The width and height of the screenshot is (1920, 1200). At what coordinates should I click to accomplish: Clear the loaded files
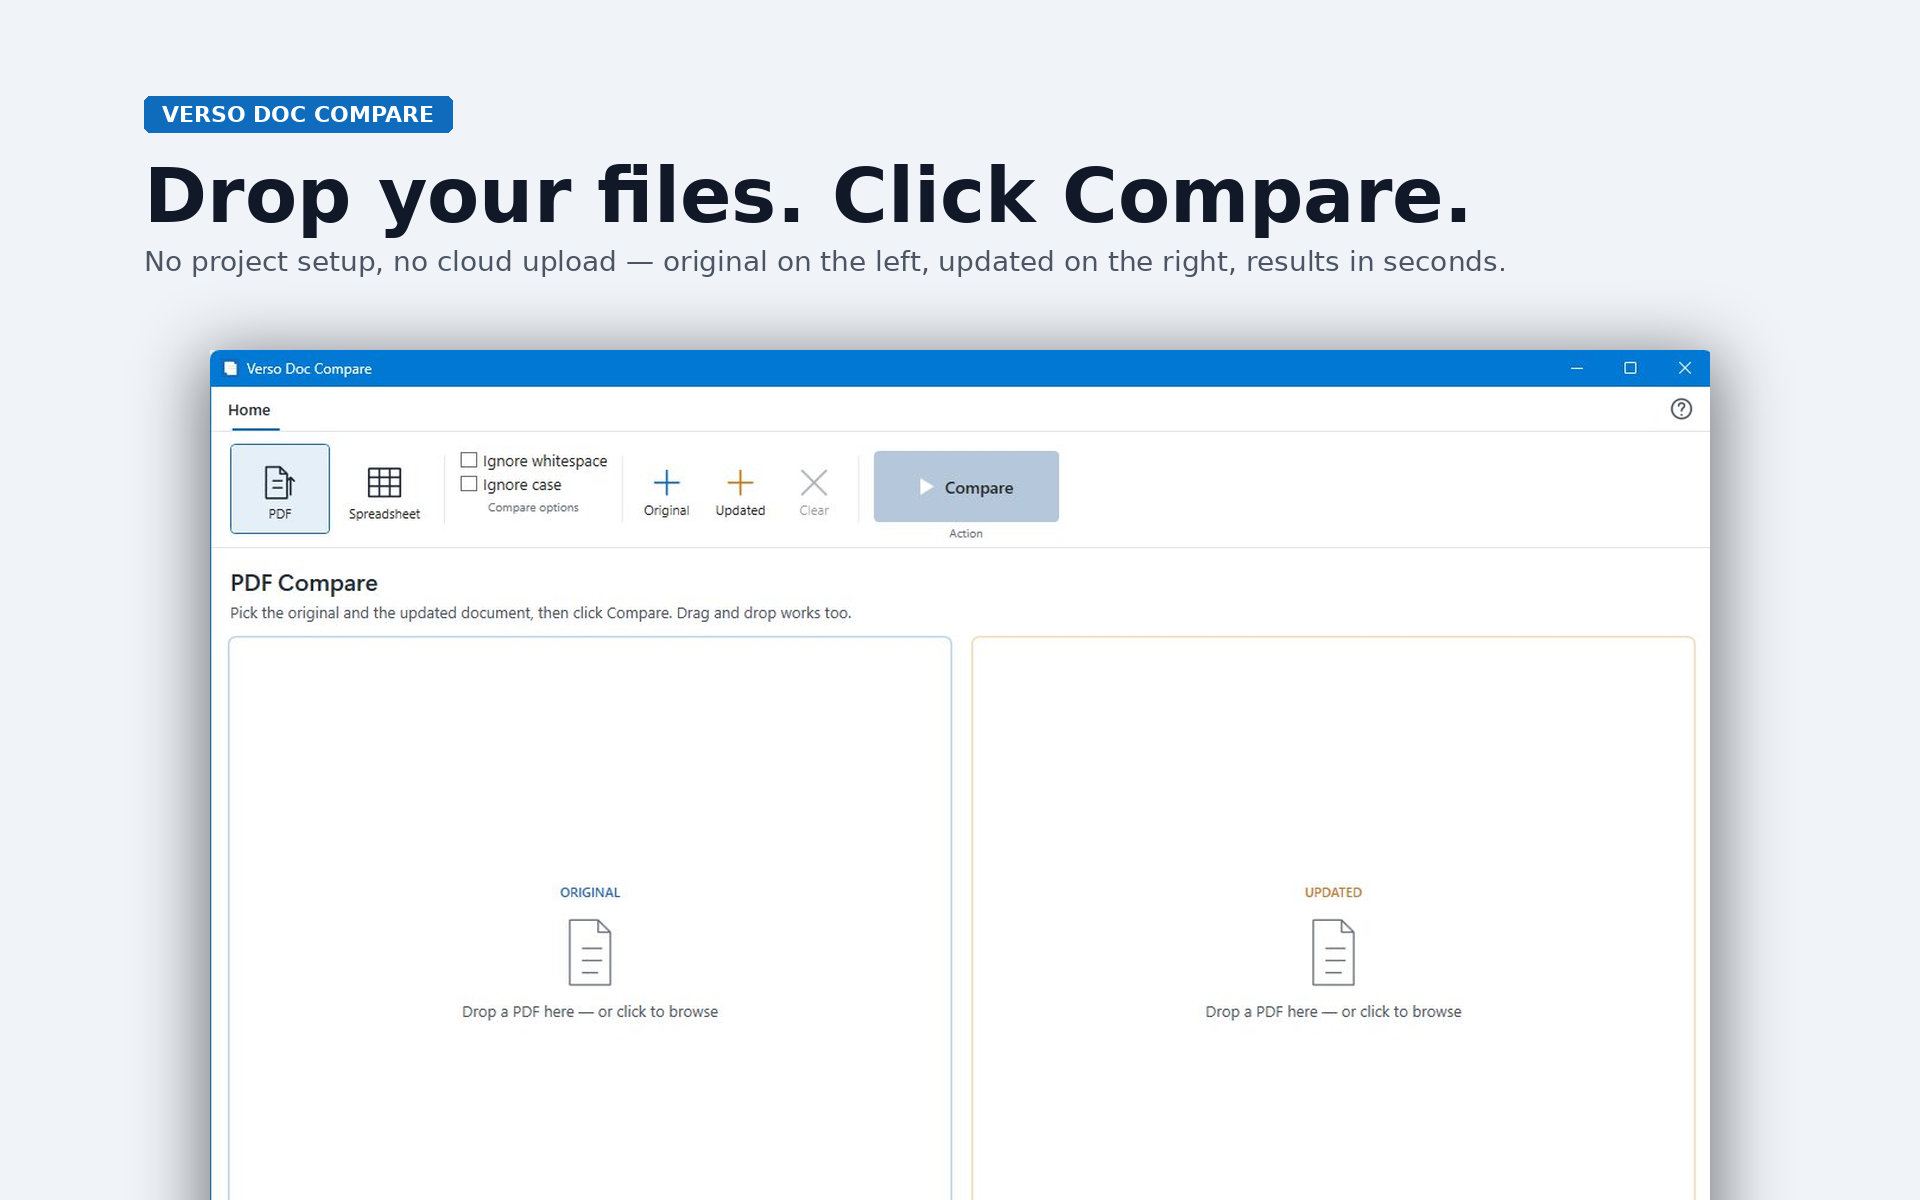(x=814, y=492)
